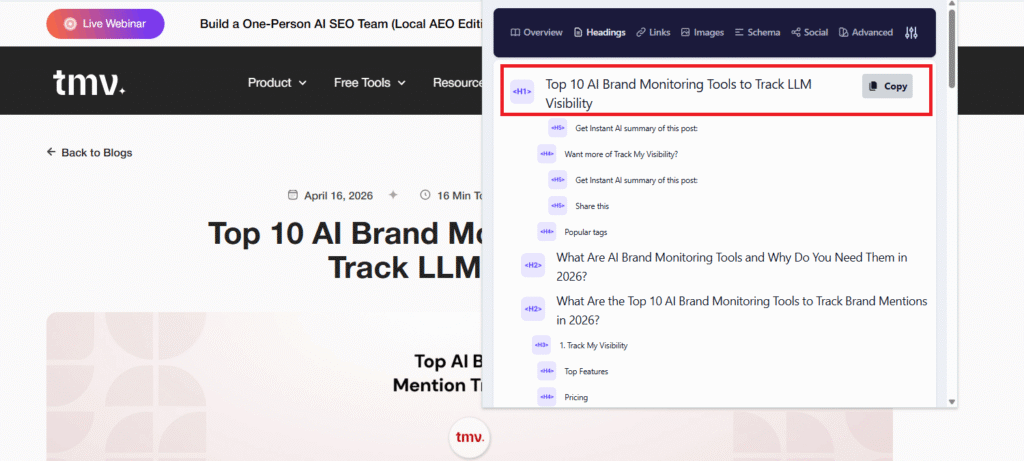Viewport: 1024px width, 461px height.
Task: Click the H1 tag badge
Action: click(522, 92)
